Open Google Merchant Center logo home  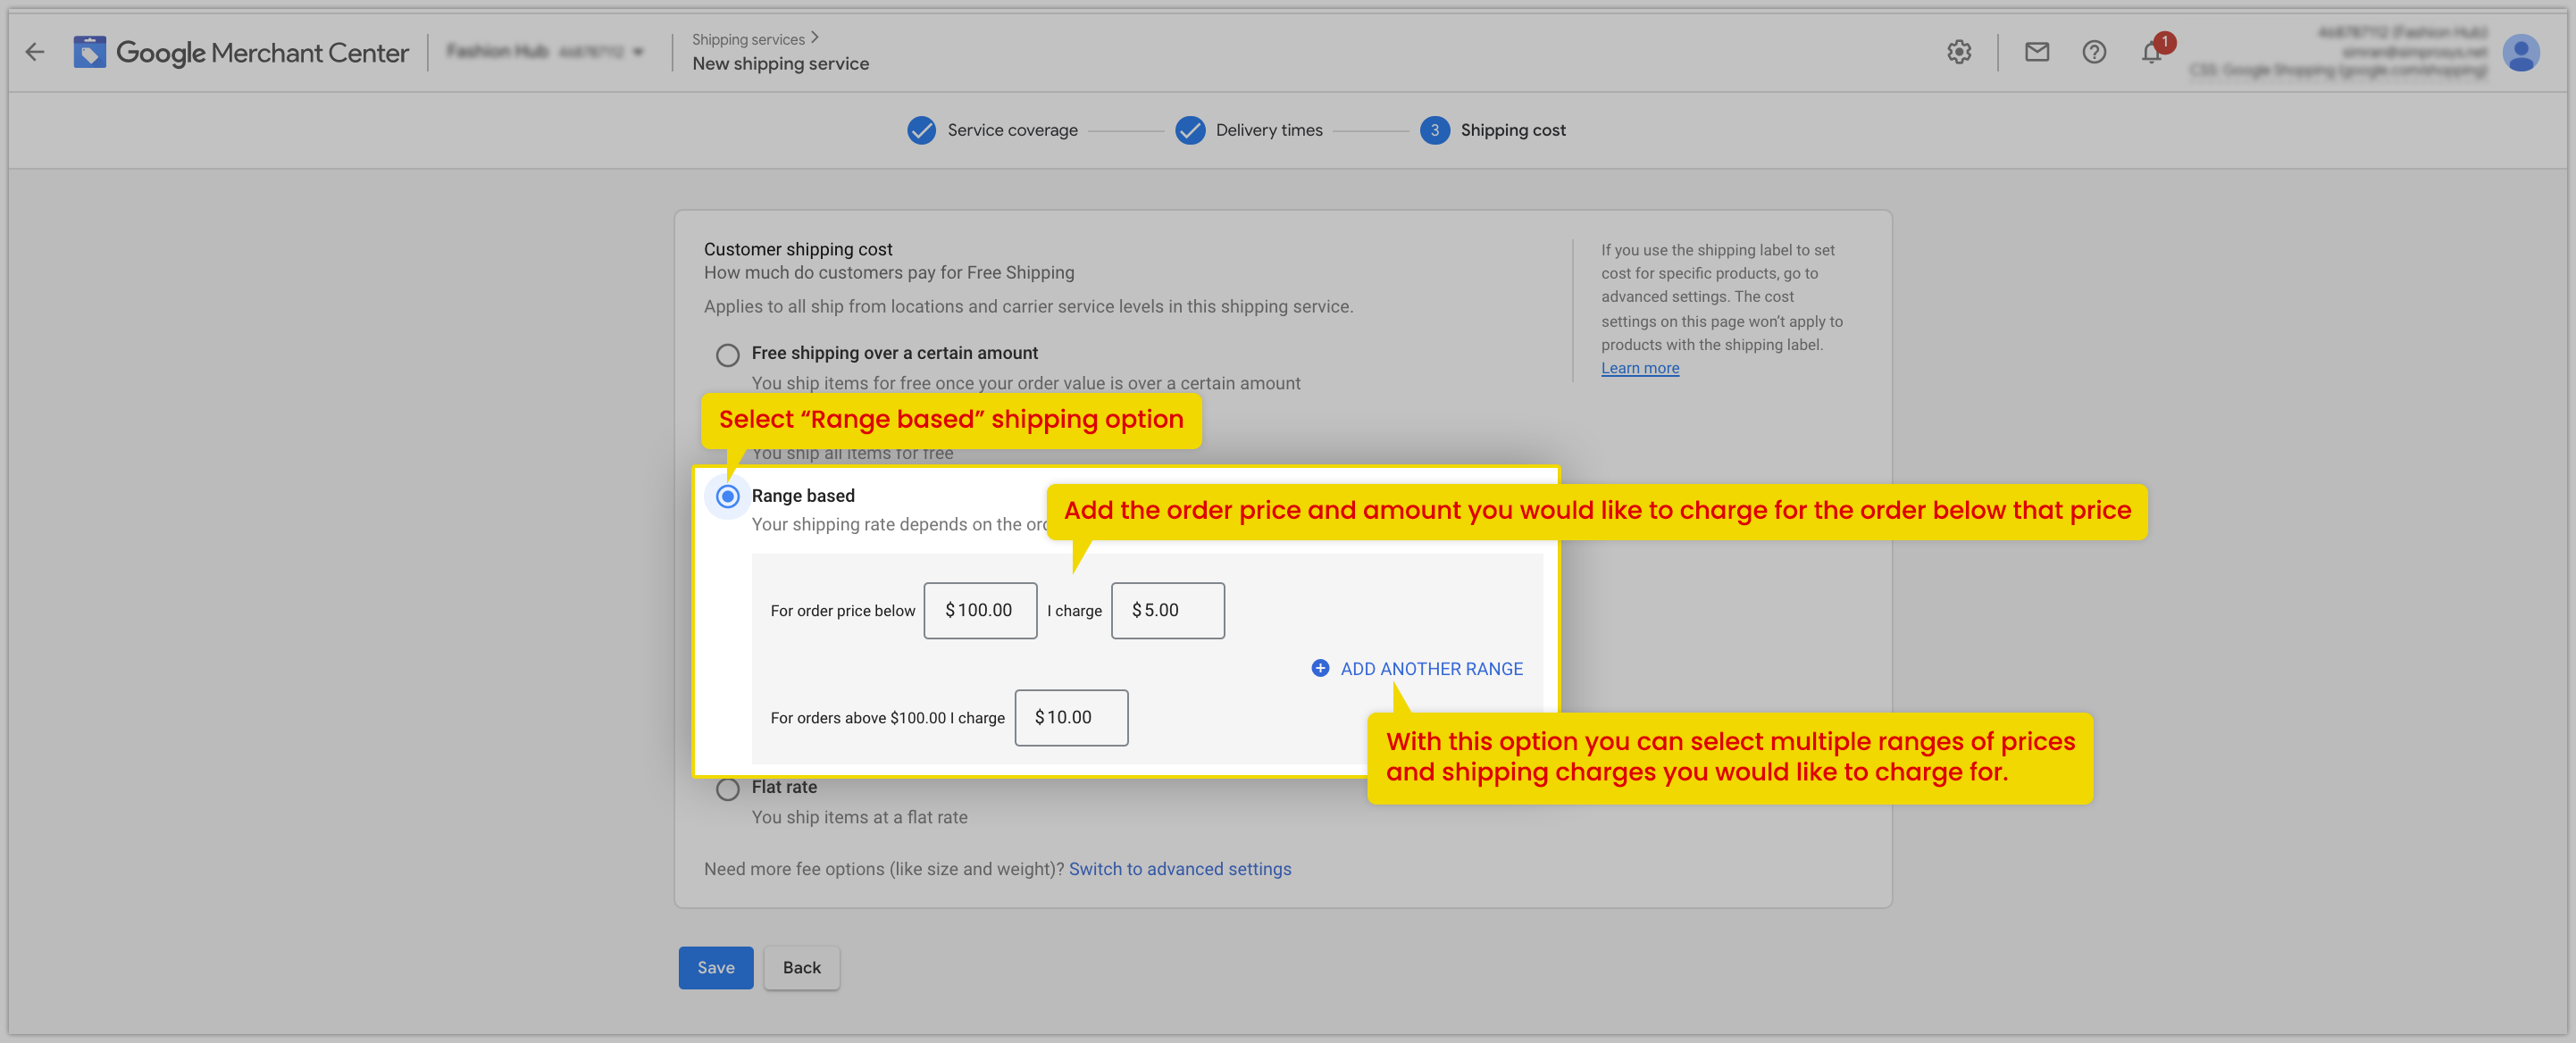(241, 52)
